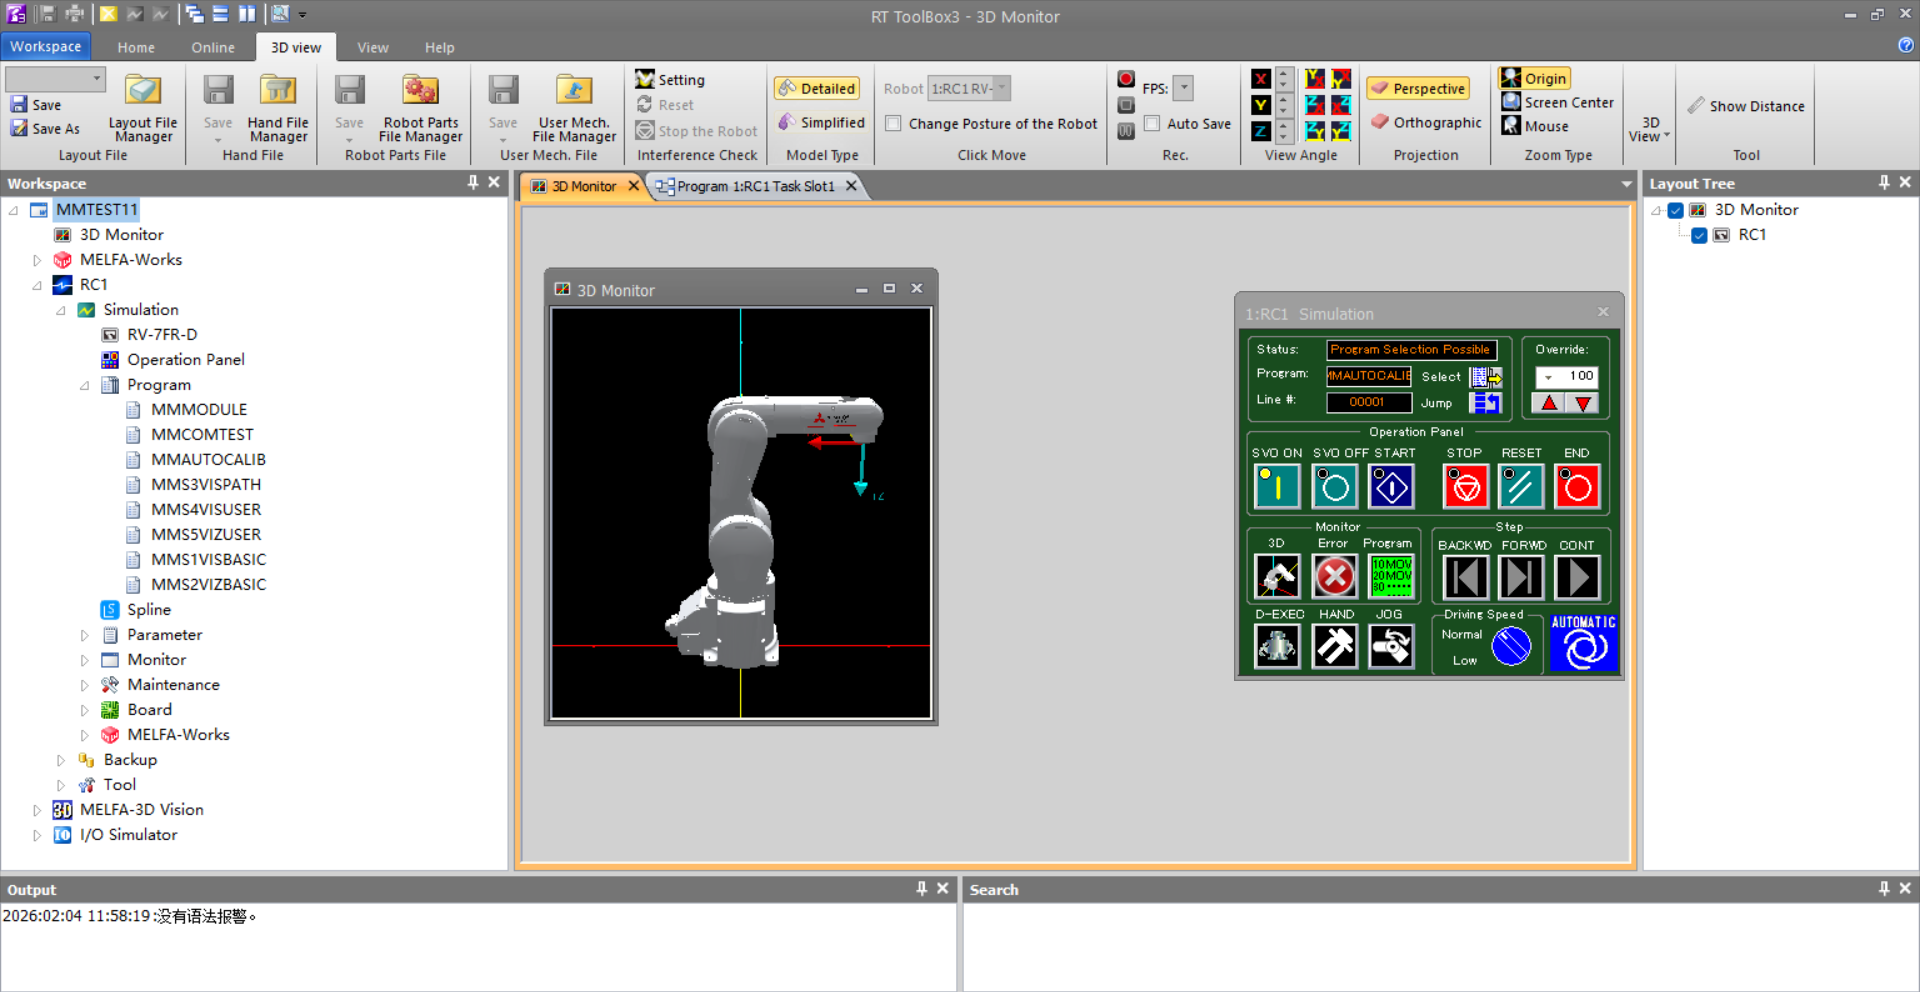Image resolution: width=1920 pixels, height=992 pixels.
Task: Expand the Parameter tree node
Action: [85, 635]
